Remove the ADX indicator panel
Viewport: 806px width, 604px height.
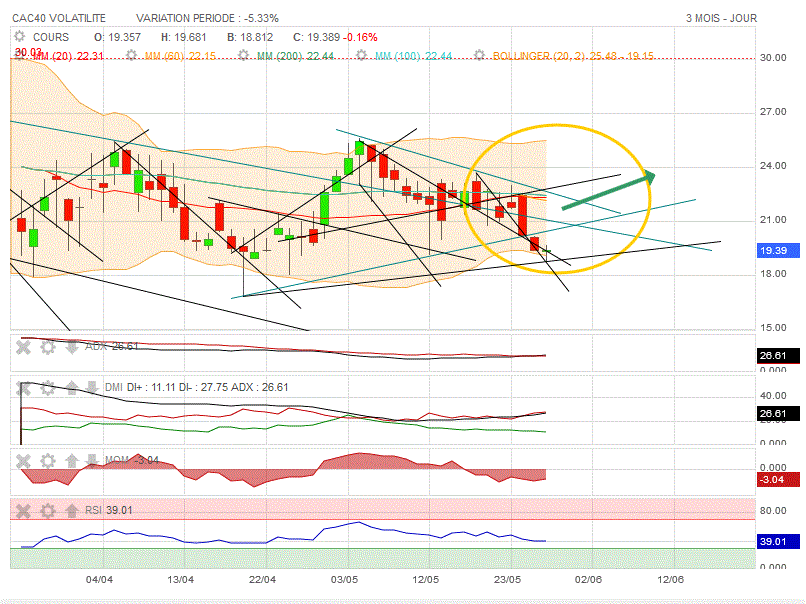(23, 347)
